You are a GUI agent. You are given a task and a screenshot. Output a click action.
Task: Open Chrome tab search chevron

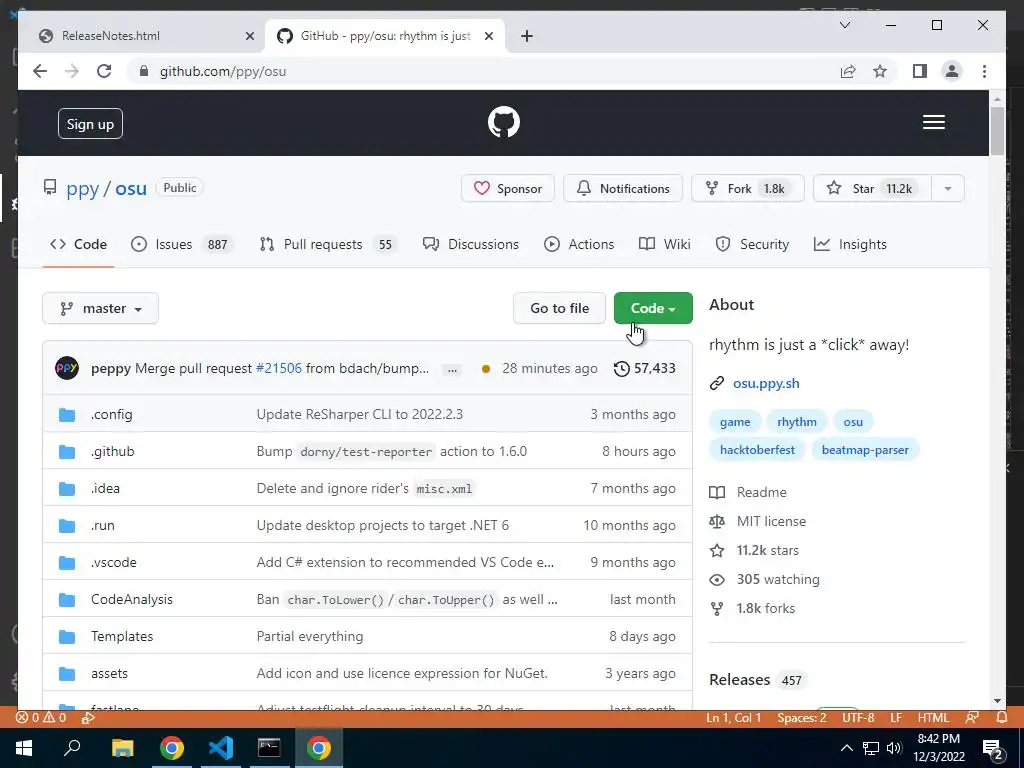(844, 25)
